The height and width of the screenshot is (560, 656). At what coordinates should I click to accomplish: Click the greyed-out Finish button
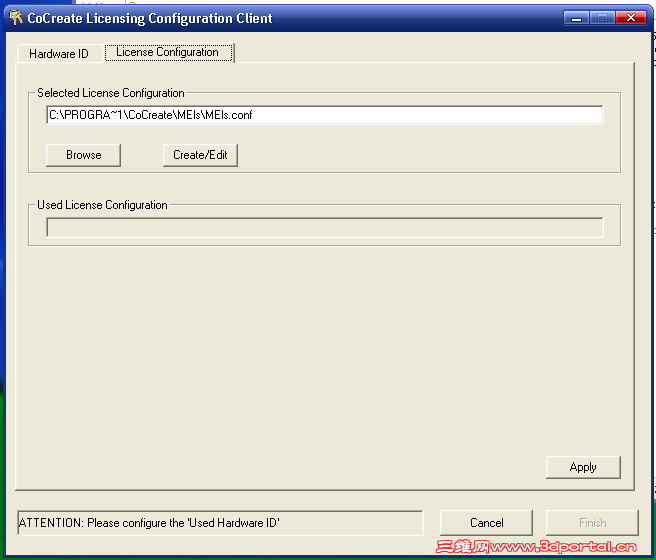592,523
